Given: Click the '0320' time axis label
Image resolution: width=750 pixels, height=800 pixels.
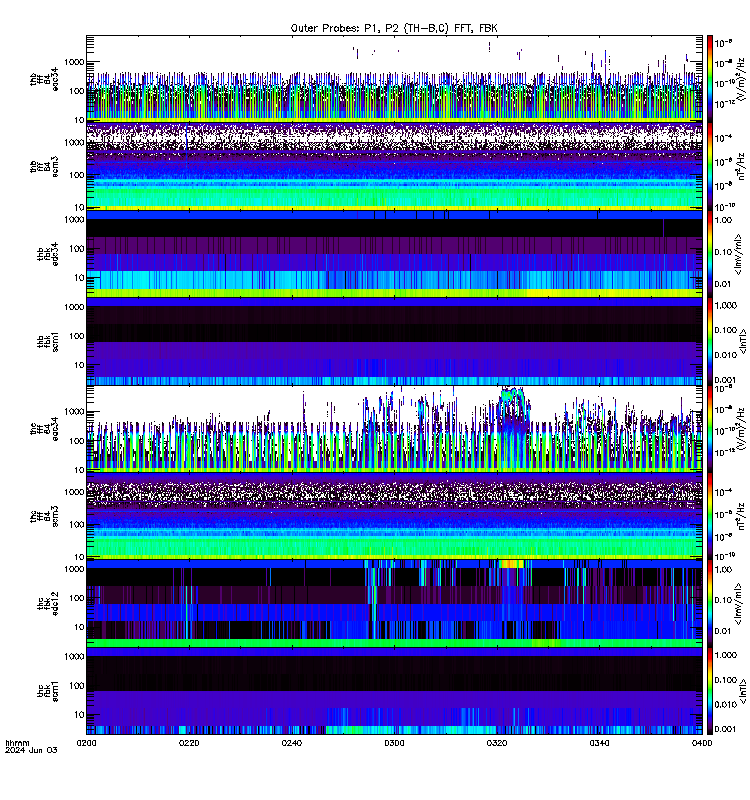Looking at the screenshot, I should (497, 743).
